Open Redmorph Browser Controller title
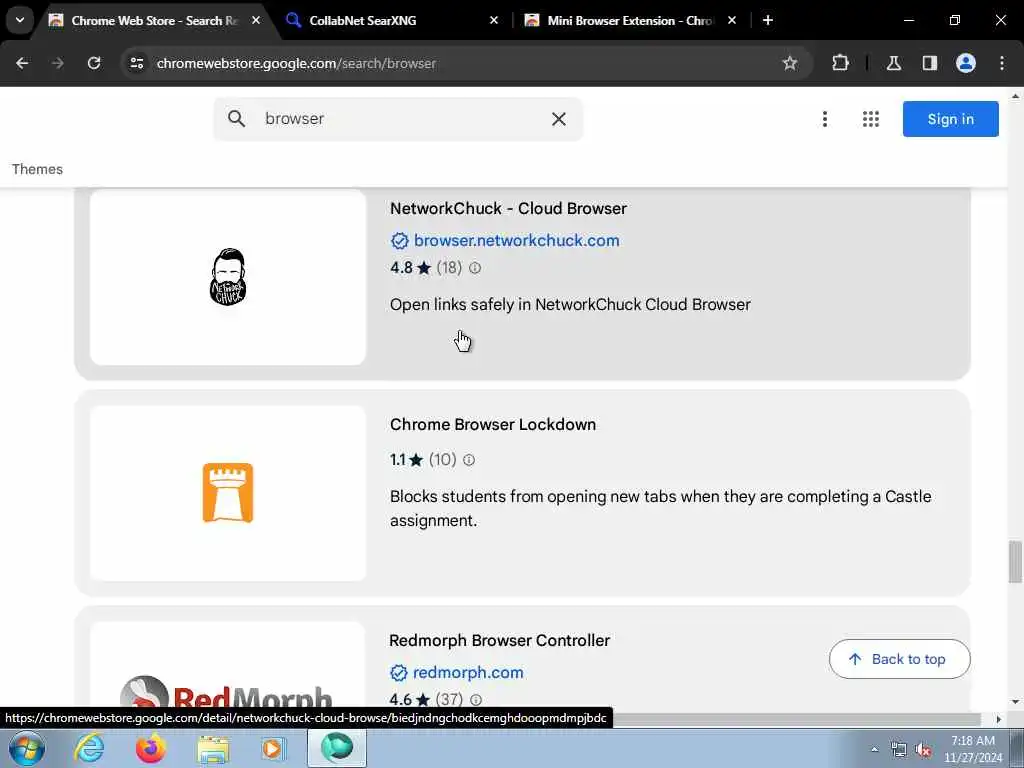 (500, 640)
